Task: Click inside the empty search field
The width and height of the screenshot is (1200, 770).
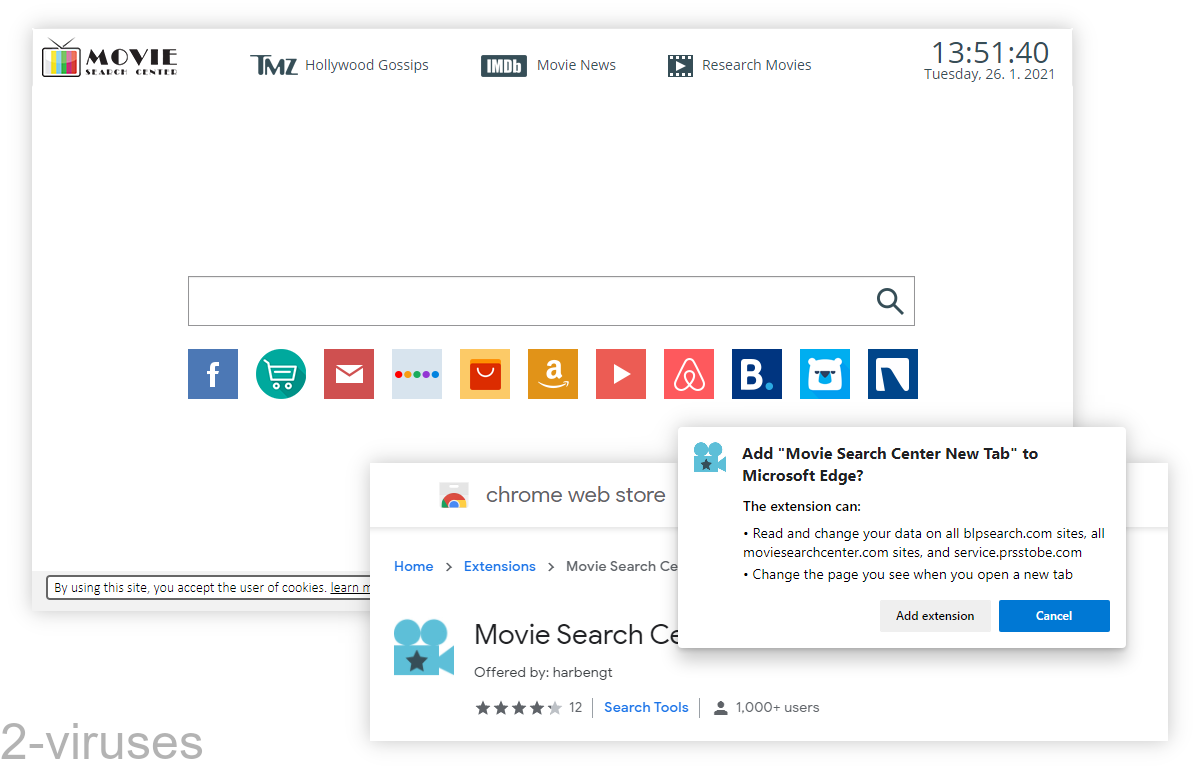Action: (500, 301)
